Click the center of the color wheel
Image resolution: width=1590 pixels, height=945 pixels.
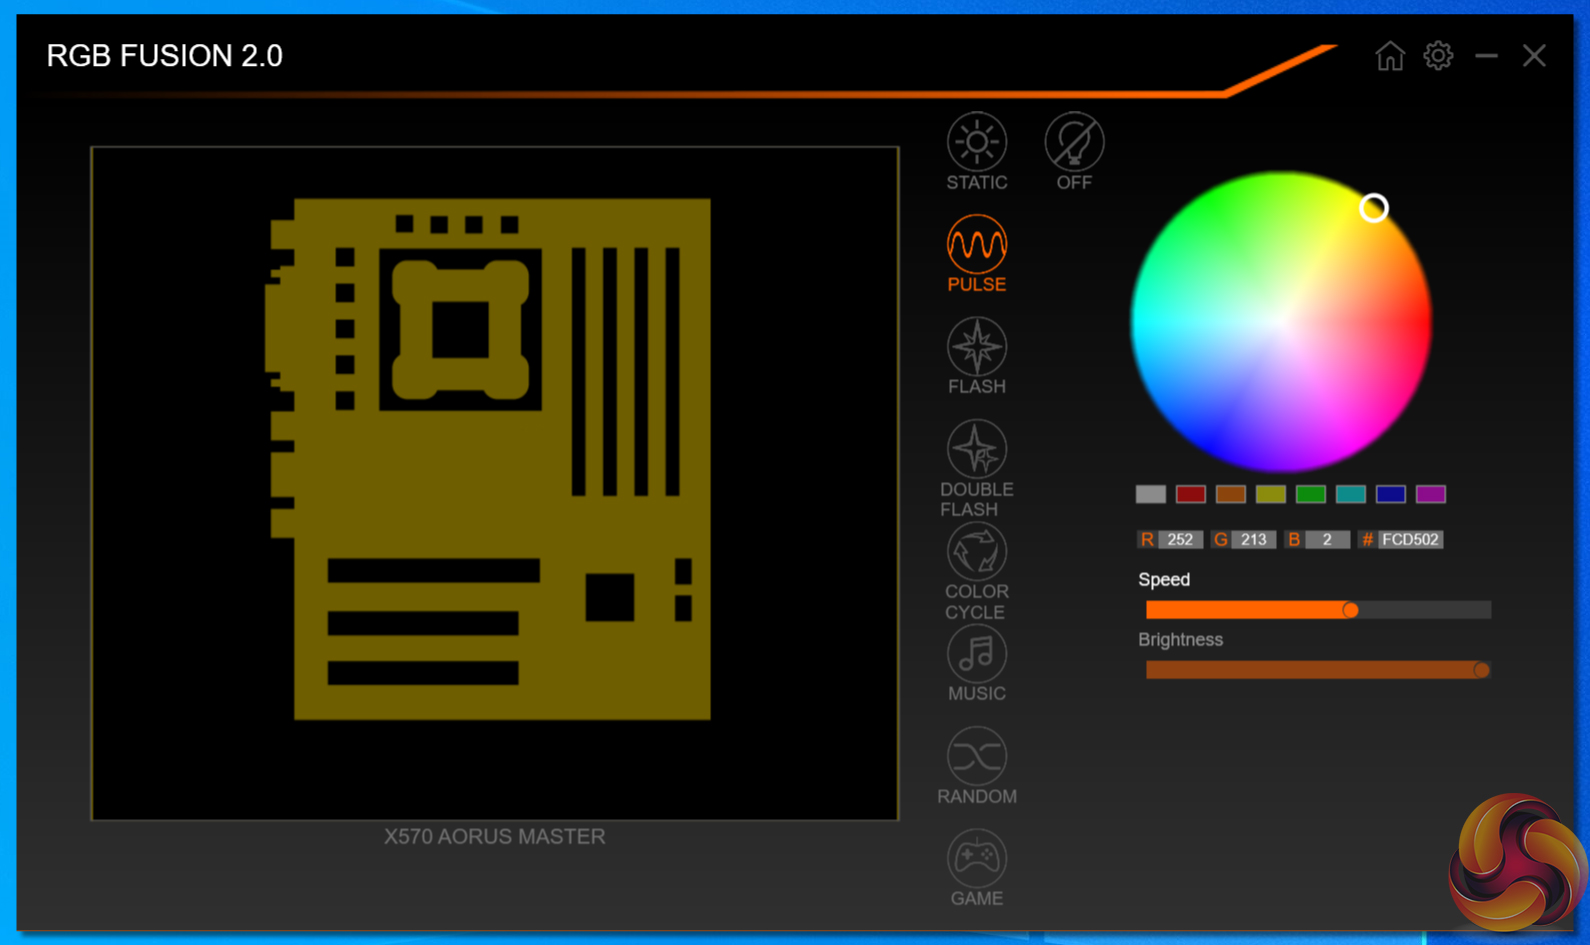(1281, 322)
